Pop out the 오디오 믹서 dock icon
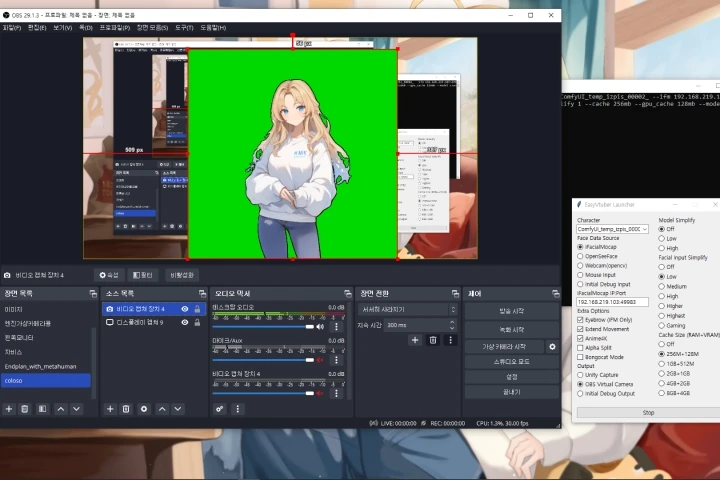The width and height of the screenshot is (720, 480). click(x=348, y=294)
